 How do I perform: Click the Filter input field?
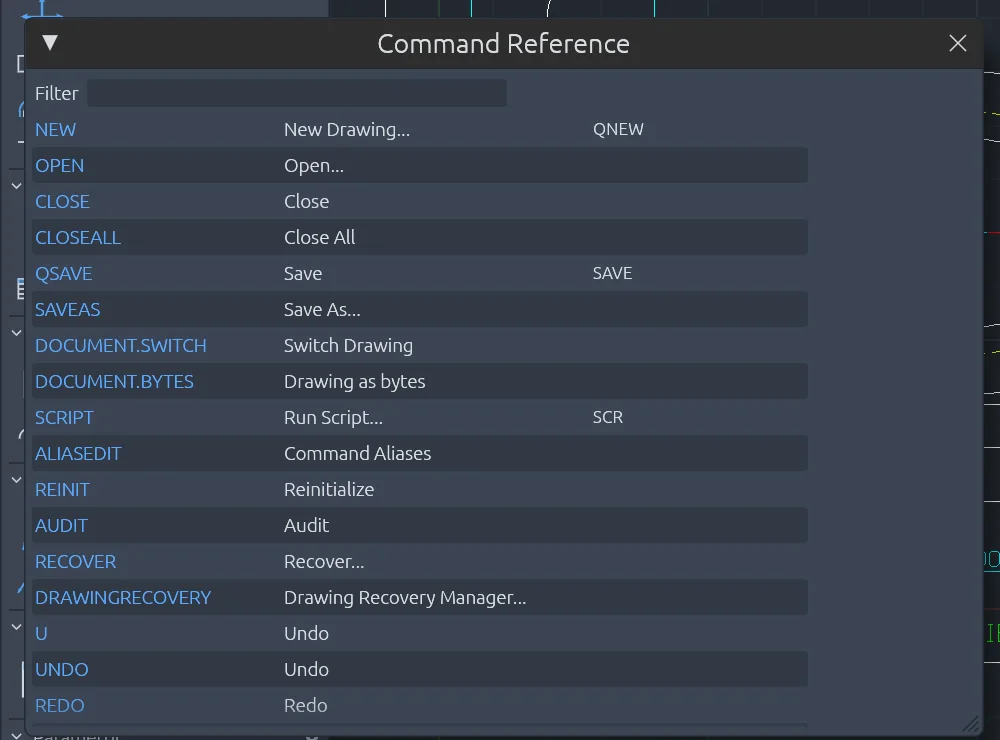coord(297,93)
